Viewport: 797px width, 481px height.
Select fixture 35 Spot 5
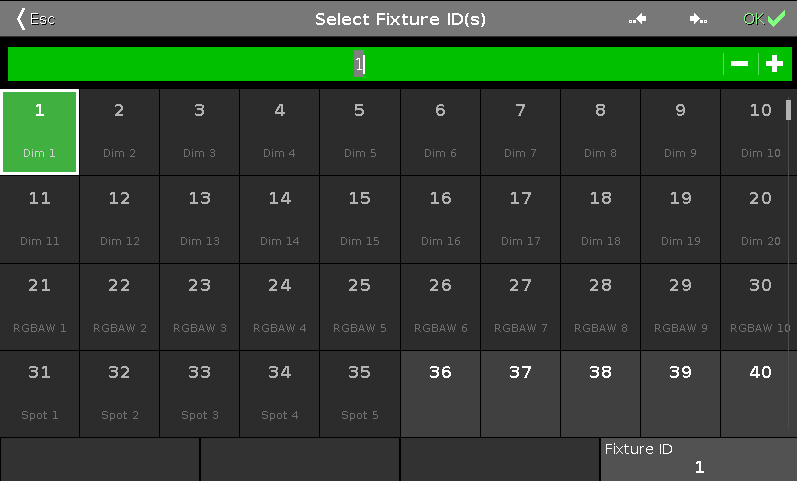360,393
